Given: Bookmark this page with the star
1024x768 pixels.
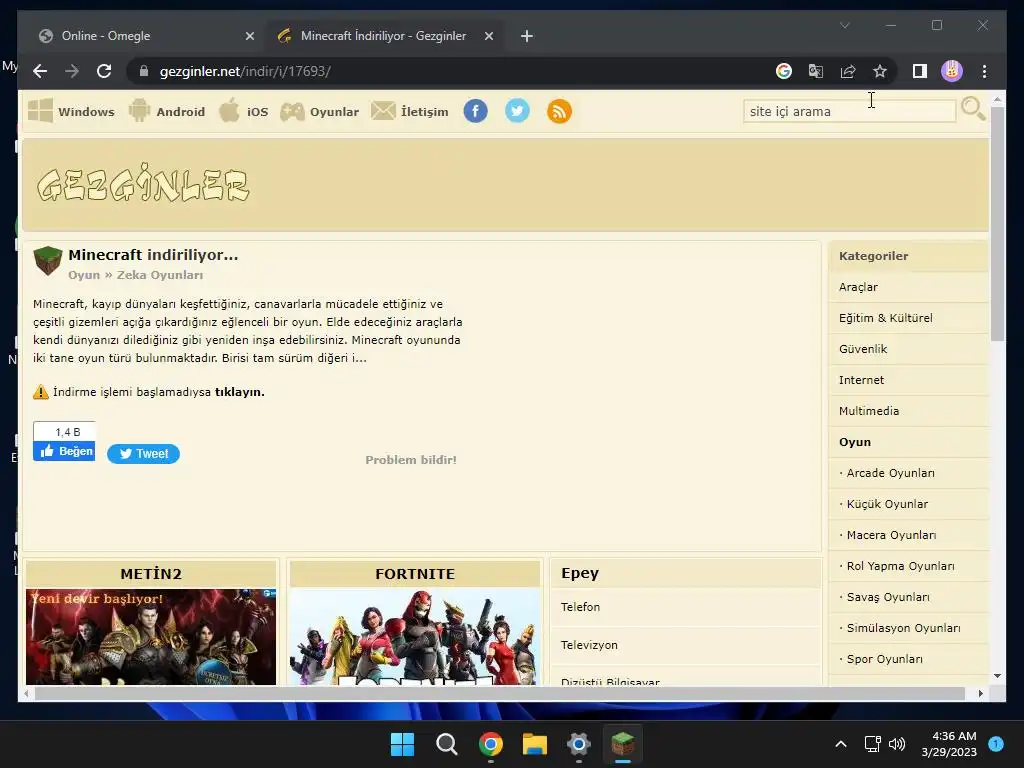Looking at the screenshot, I should point(880,71).
